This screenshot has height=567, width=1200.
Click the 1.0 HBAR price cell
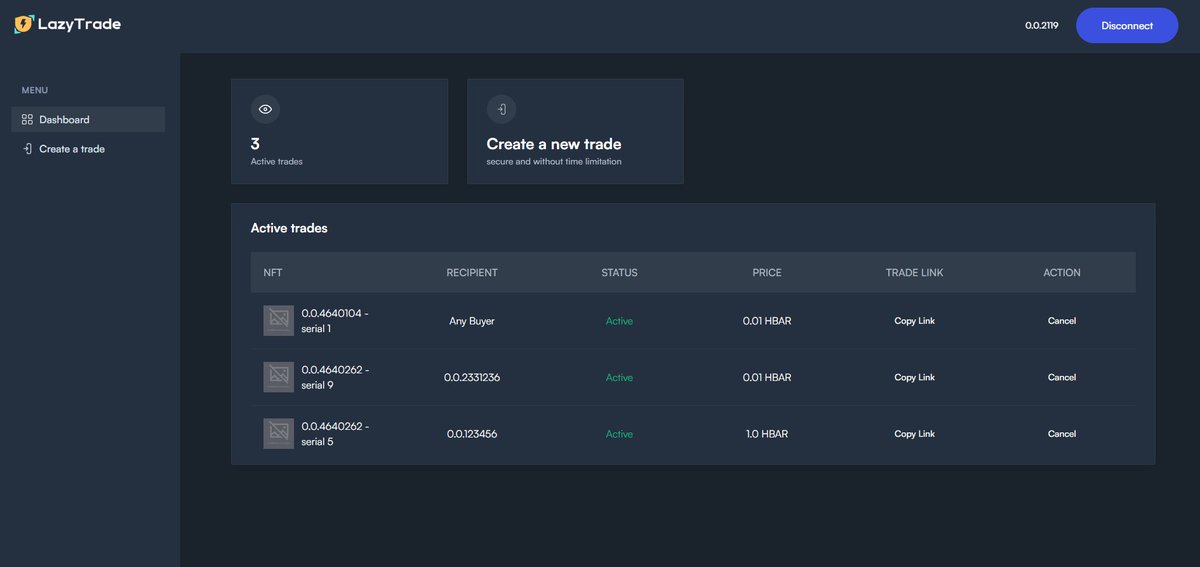767,434
